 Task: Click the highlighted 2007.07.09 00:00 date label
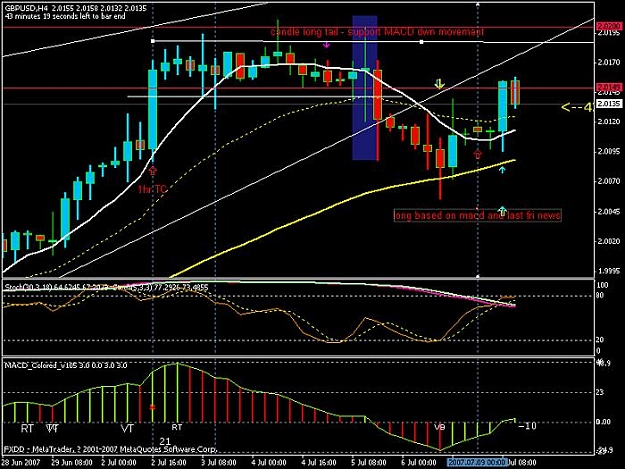pos(477,462)
